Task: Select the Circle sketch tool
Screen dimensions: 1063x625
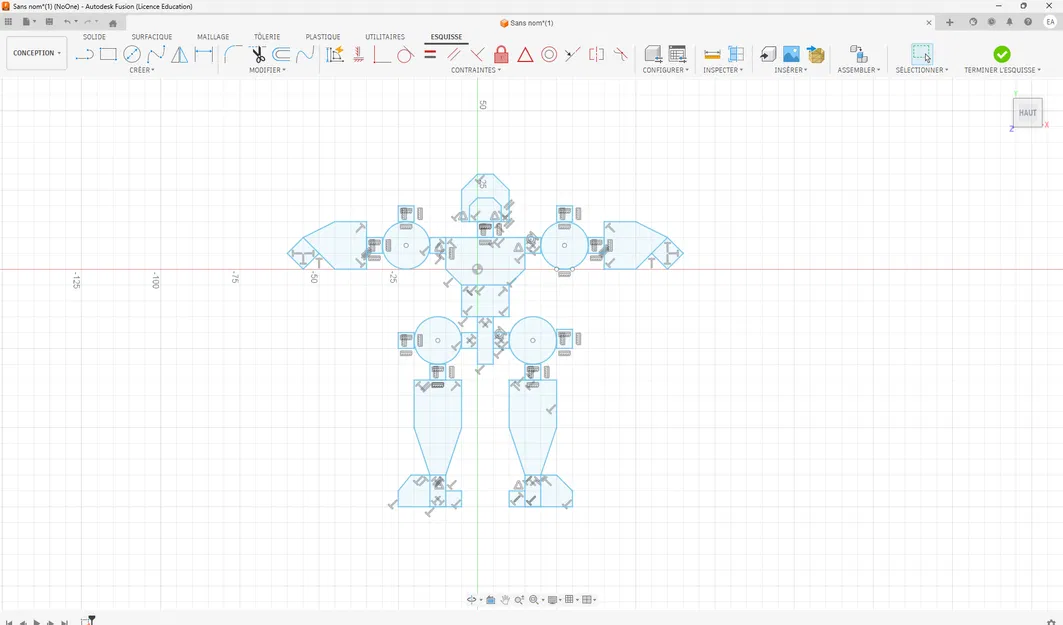Action: tap(132, 54)
